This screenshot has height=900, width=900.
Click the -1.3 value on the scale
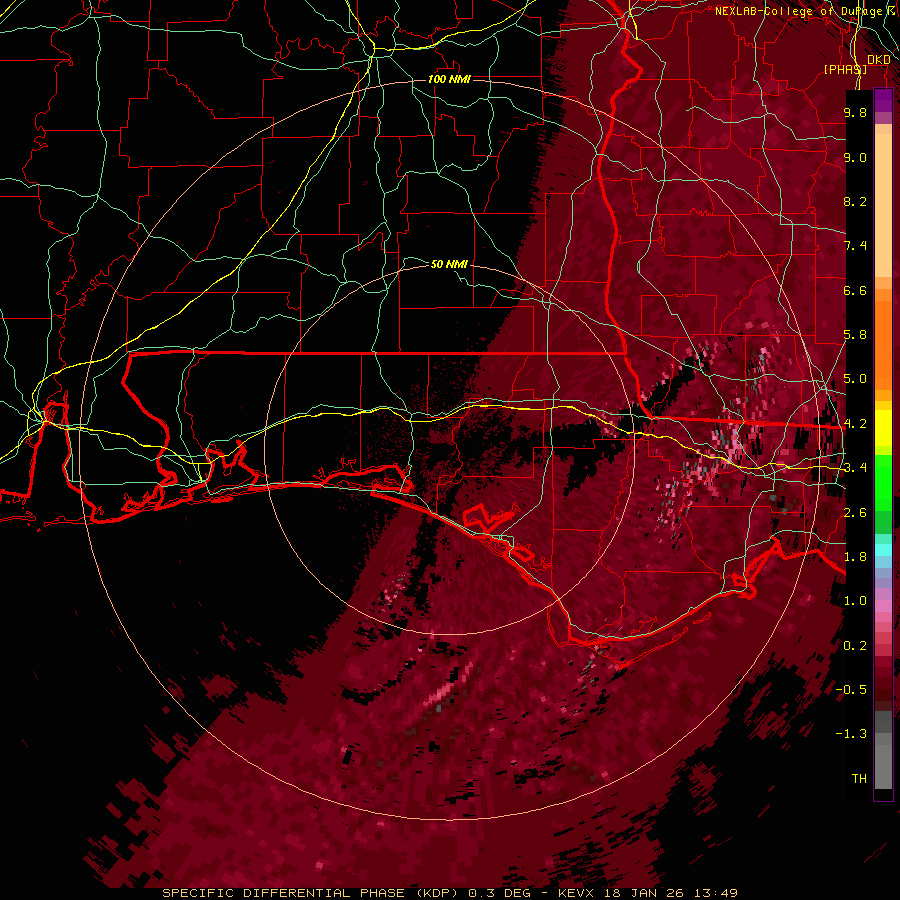click(851, 734)
